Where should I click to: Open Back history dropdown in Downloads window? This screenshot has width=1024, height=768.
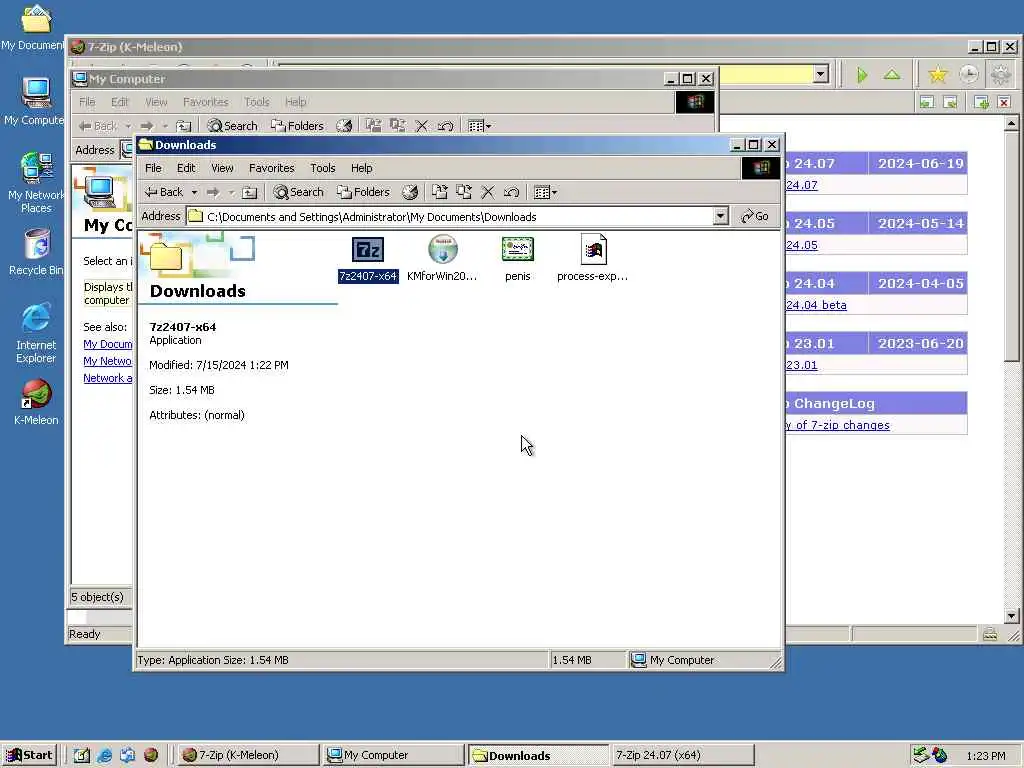pos(194,192)
